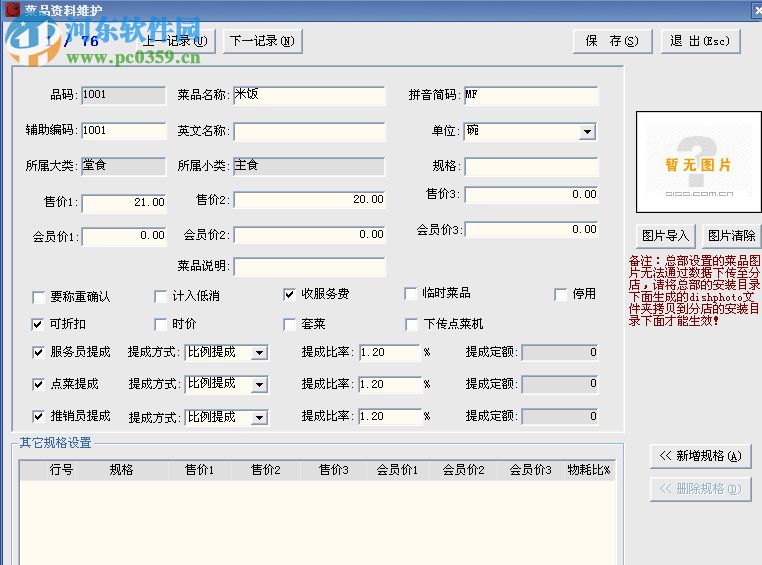The height and width of the screenshot is (565, 762).
Task: Toggle the 要称重确认 checkbox
Action: point(38,297)
